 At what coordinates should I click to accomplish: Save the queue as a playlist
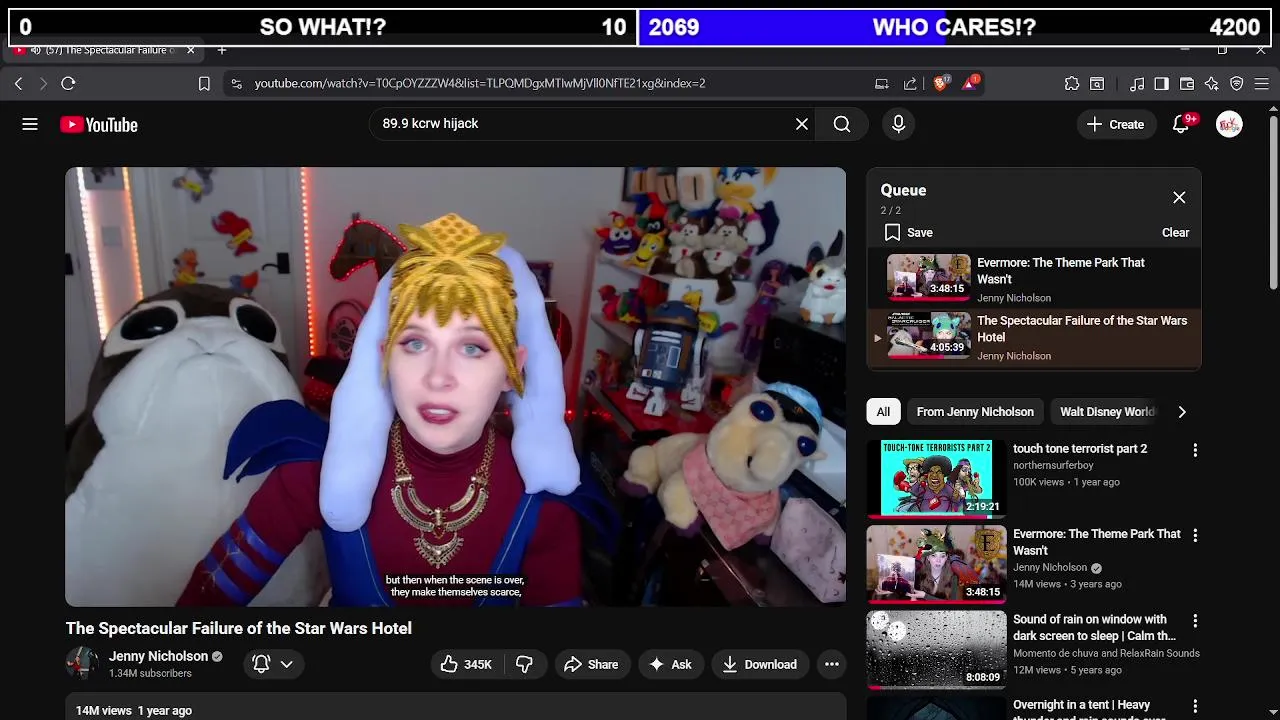click(909, 233)
